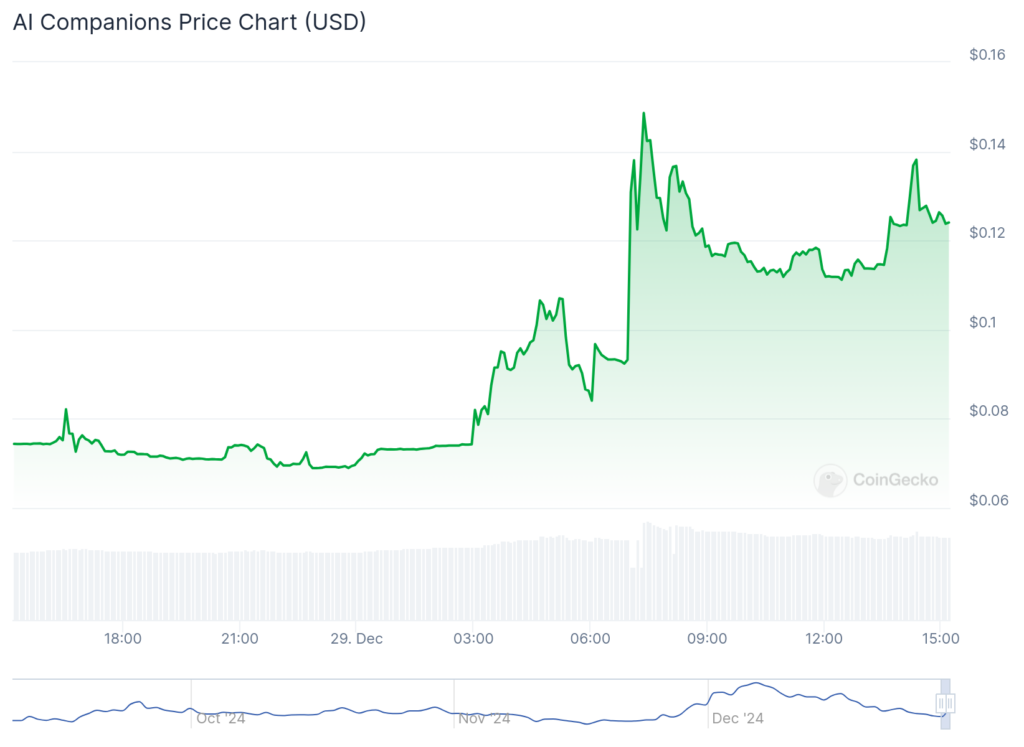This screenshot has height=747, width=1024.
Task: Click the 03:00 time axis label
Action: (x=473, y=638)
